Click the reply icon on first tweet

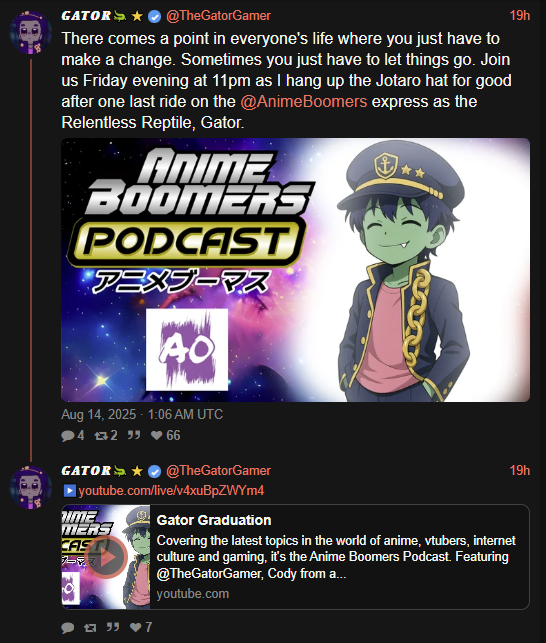(x=68, y=436)
